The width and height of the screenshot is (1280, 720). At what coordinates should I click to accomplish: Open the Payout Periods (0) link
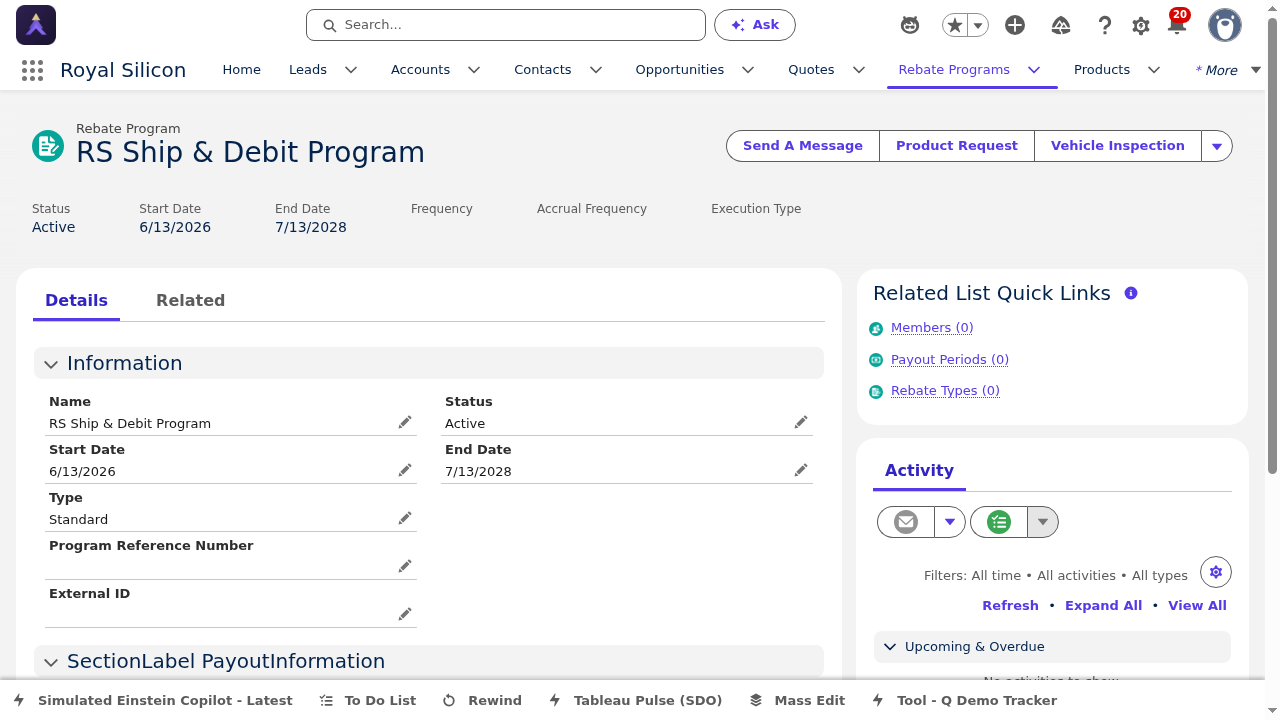pyautogui.click(x=950, y=360)
